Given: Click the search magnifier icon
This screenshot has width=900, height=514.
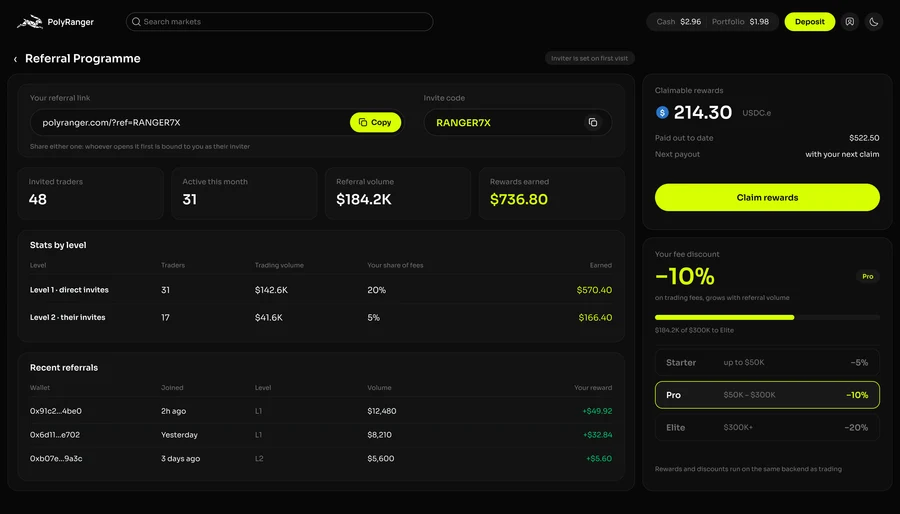Looking at the screenshot, I should (136, 22).
